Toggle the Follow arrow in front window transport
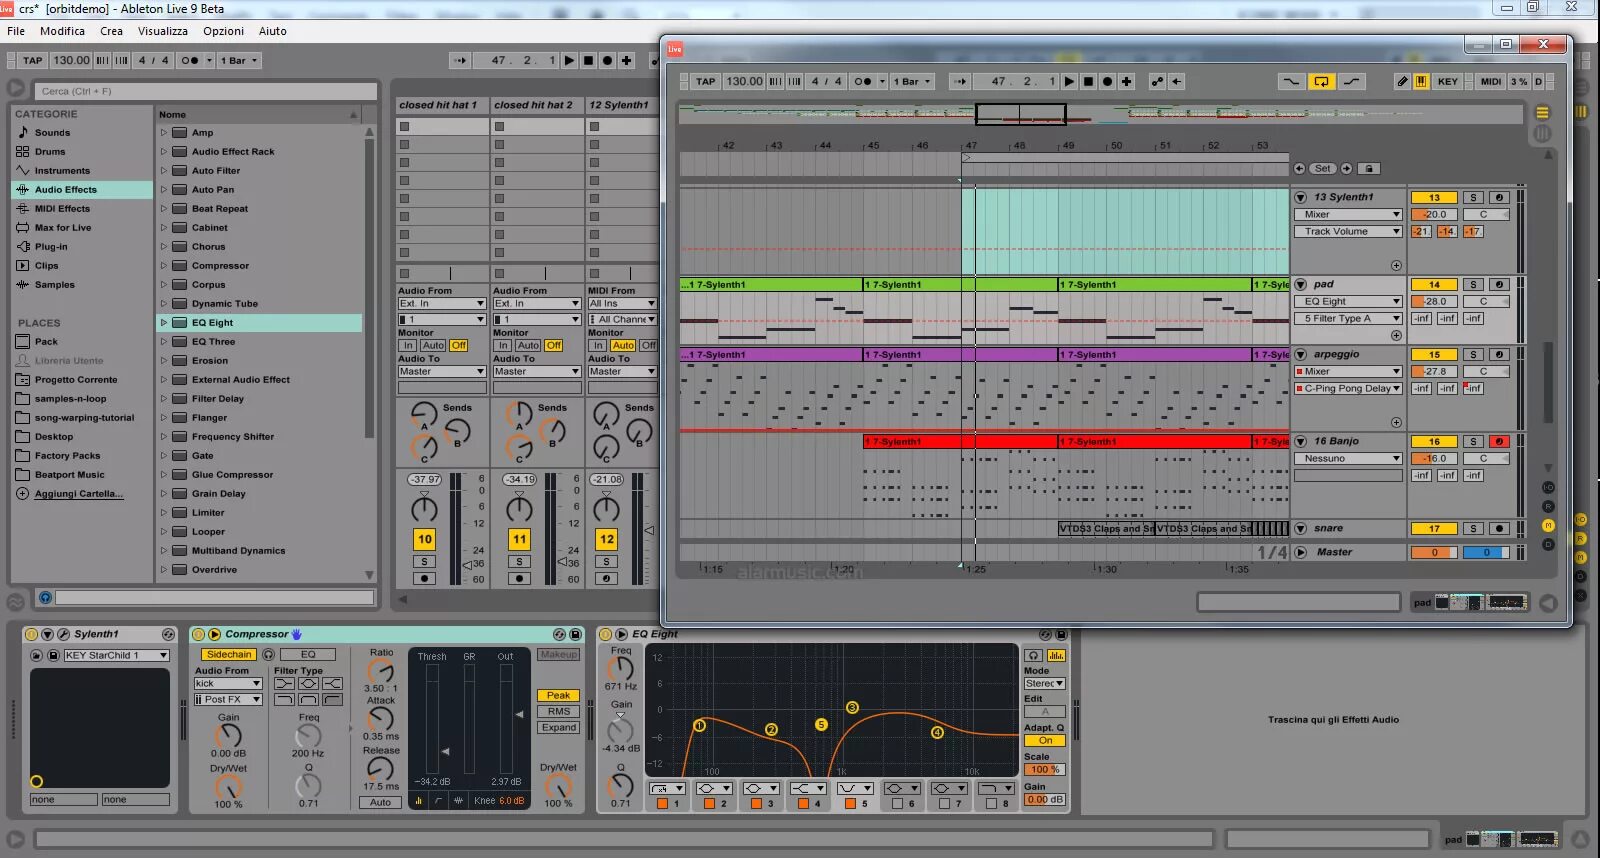This screenshot has width=1600, height=858. coord(960,81)
